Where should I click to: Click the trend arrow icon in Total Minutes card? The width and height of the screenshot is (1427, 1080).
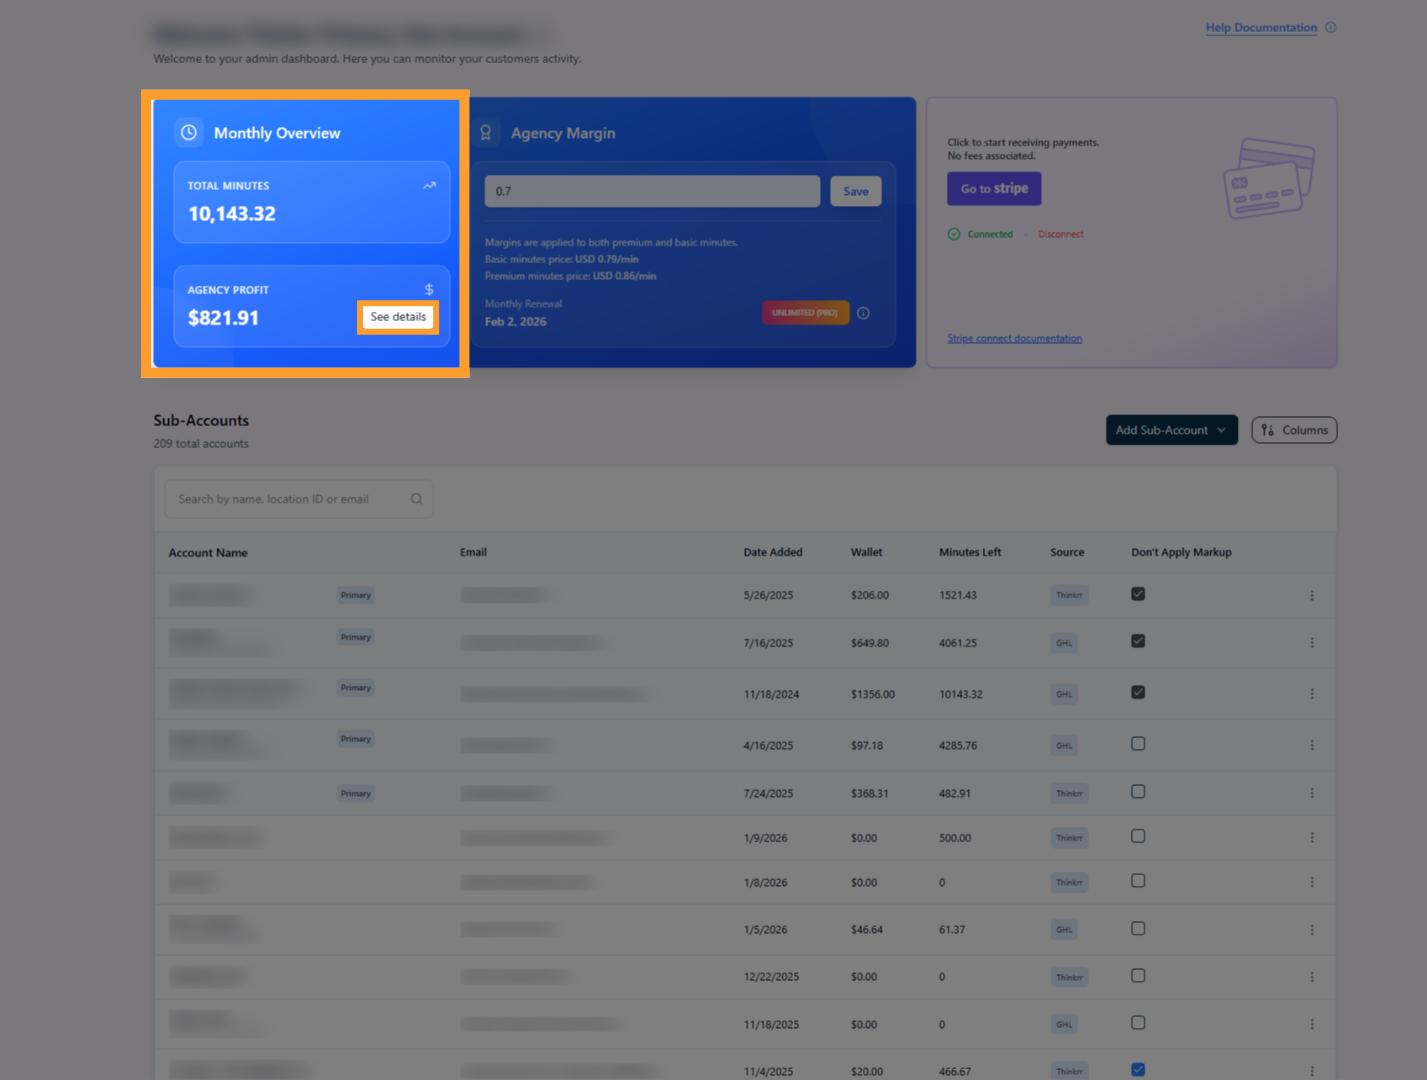[x=429, y=185]
